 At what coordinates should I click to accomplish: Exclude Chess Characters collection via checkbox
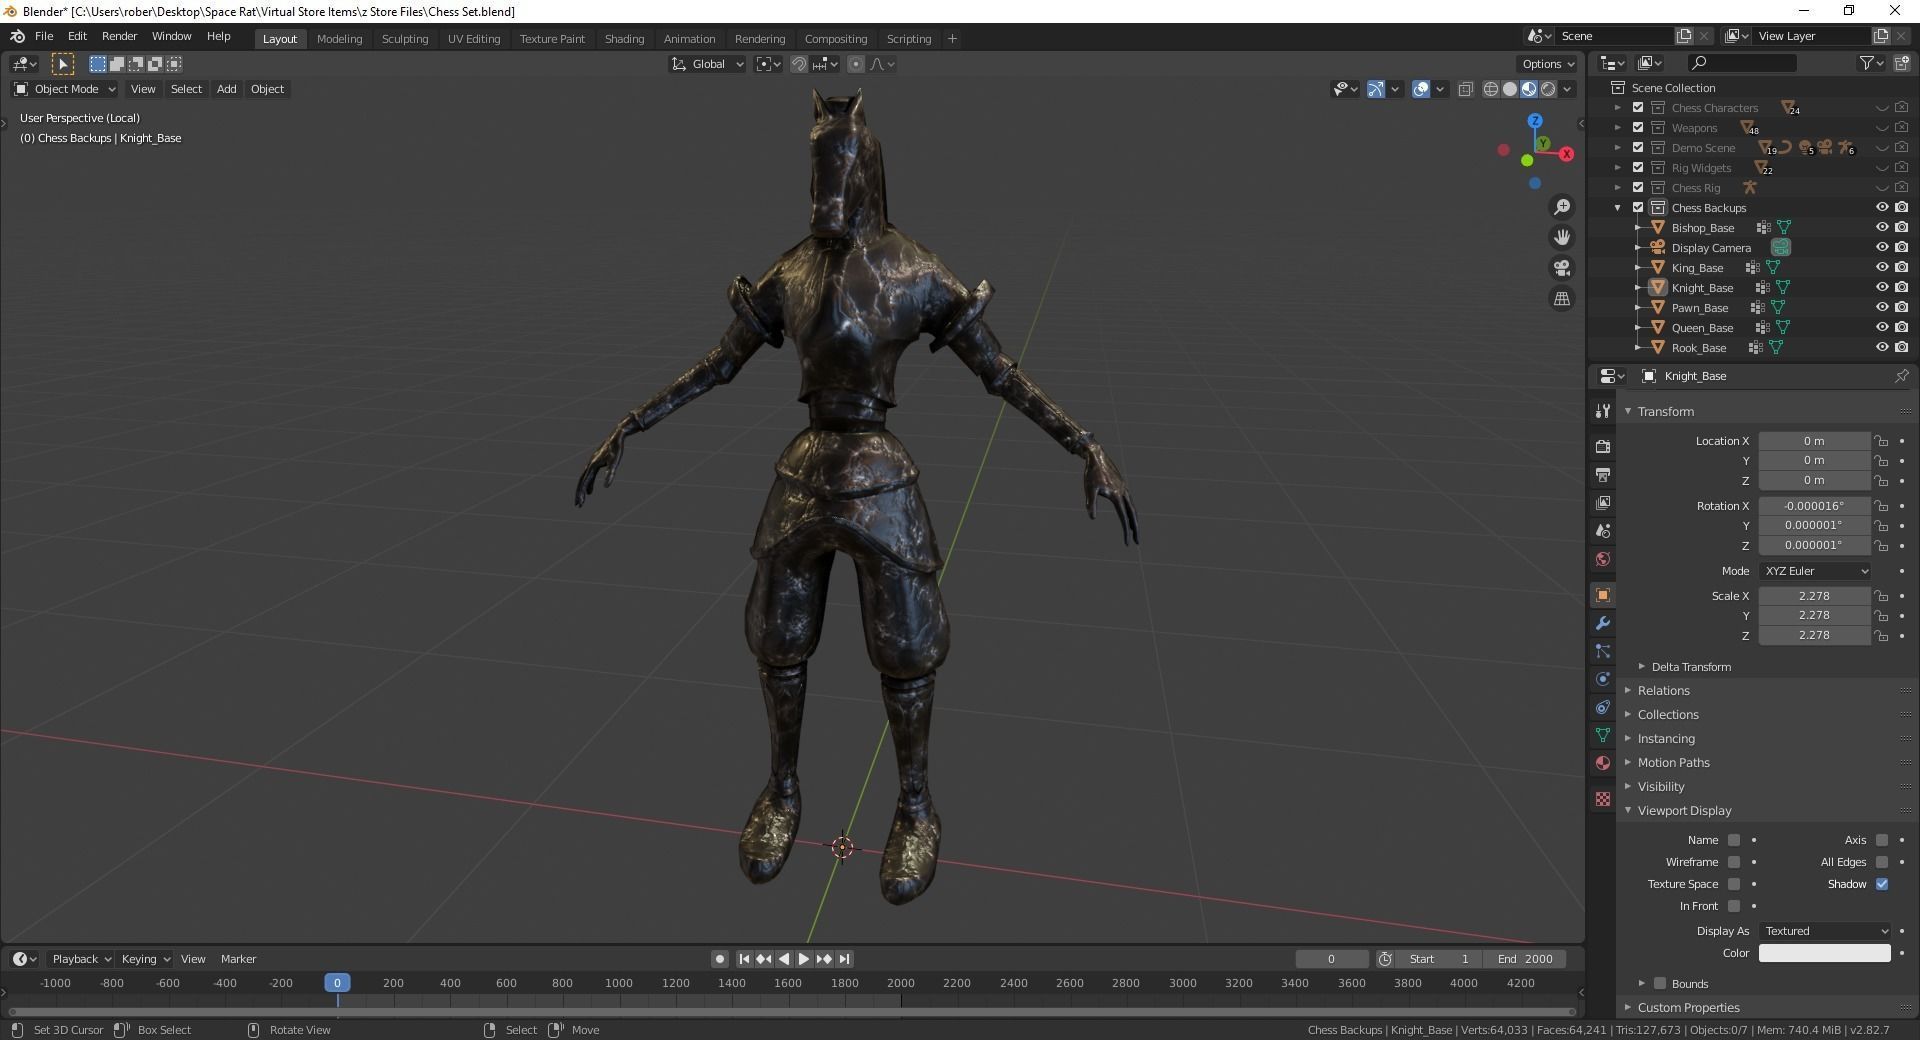[x=1638, y=108]
